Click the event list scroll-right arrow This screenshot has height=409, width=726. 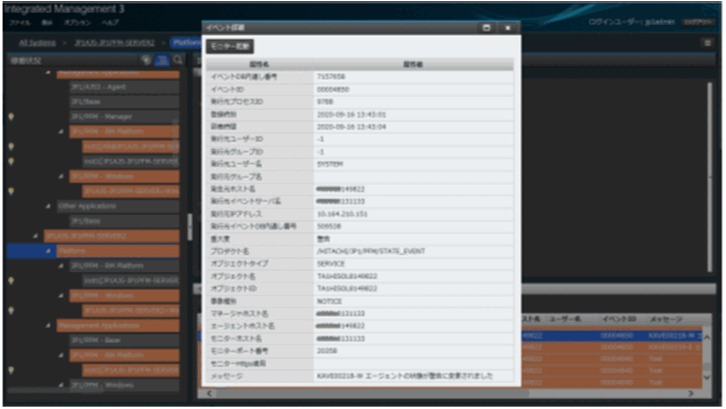[691, 393]
